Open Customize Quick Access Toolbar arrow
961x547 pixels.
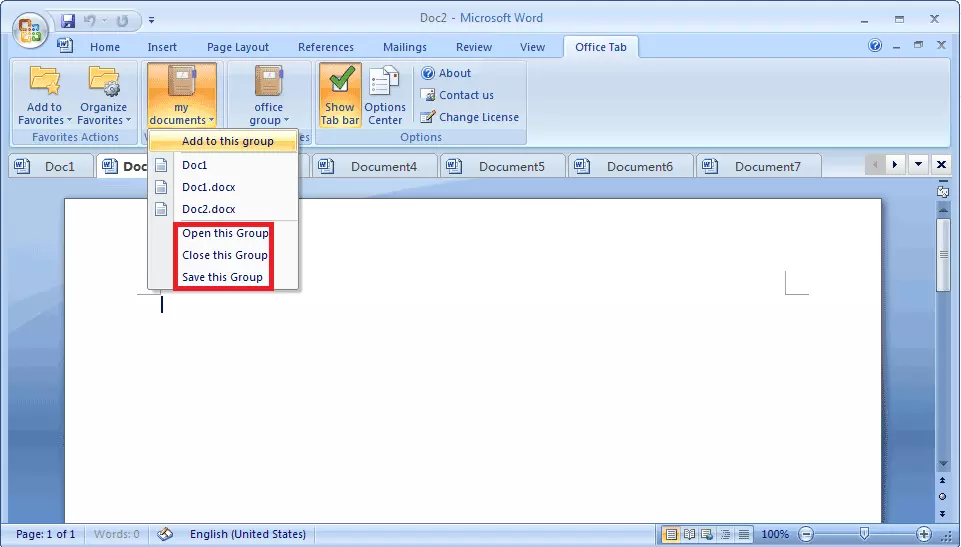[x=151, y=21]
